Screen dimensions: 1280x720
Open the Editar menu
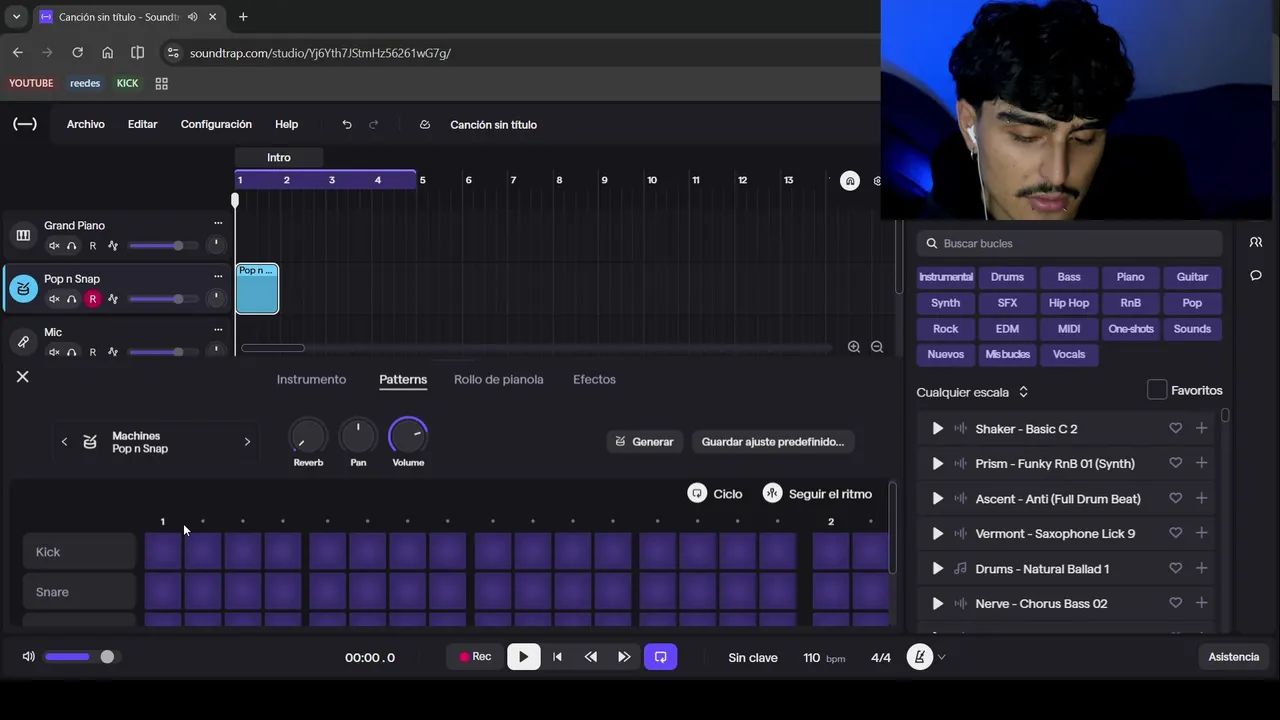pos(143,124)
